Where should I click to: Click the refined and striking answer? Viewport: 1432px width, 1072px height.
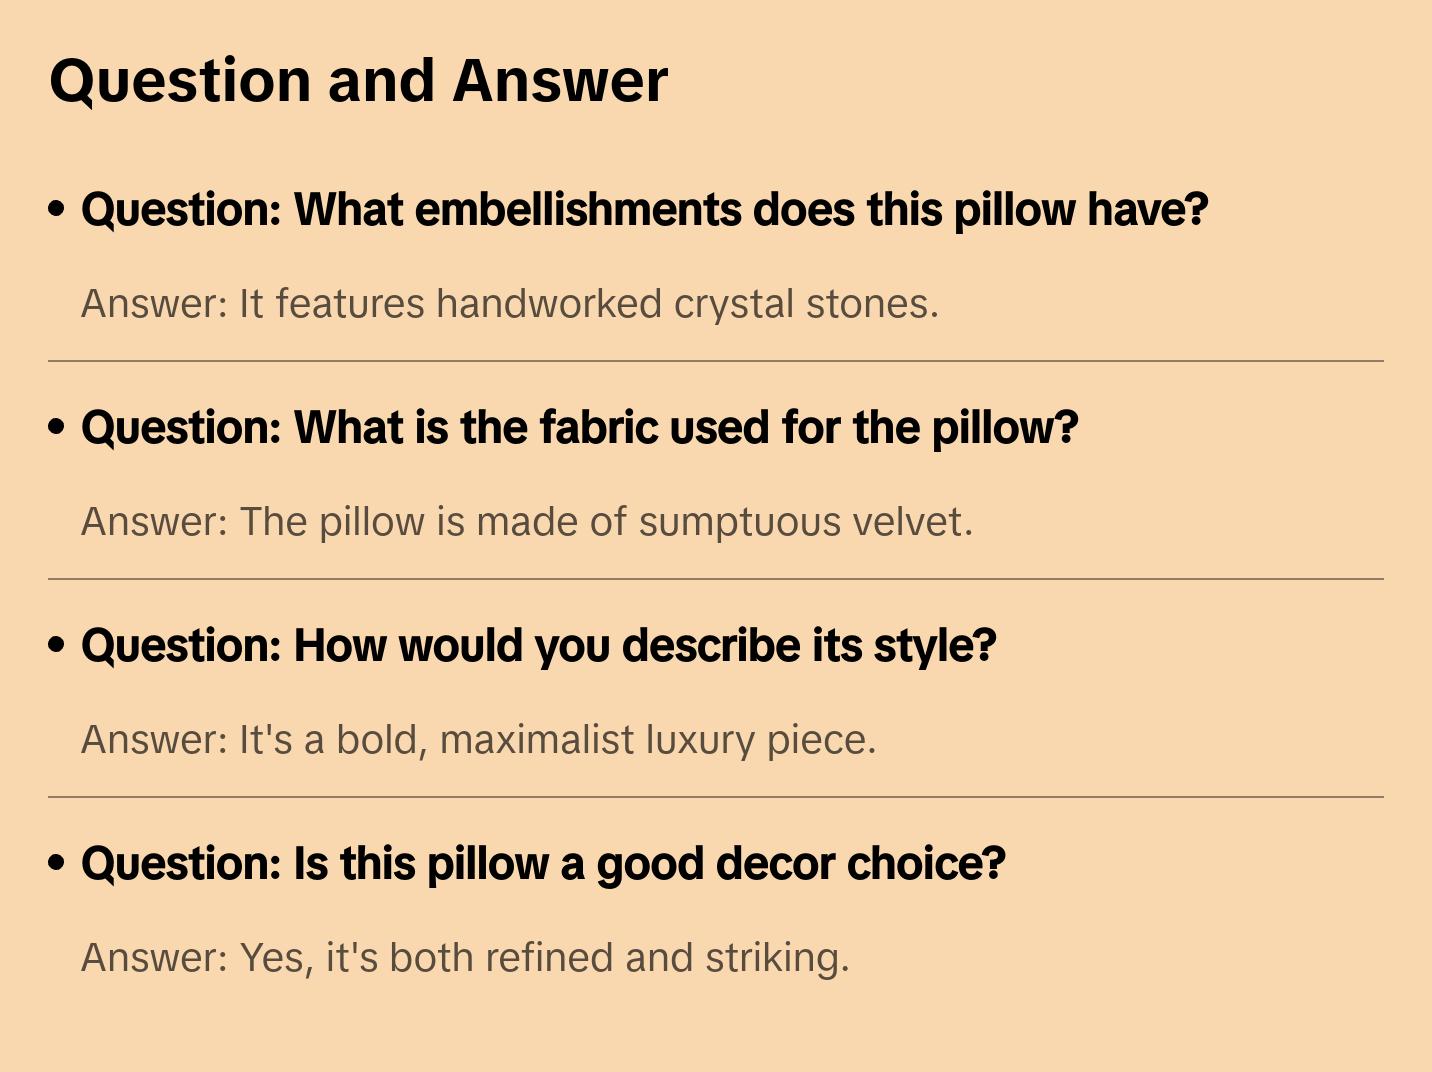pos(465,958)
